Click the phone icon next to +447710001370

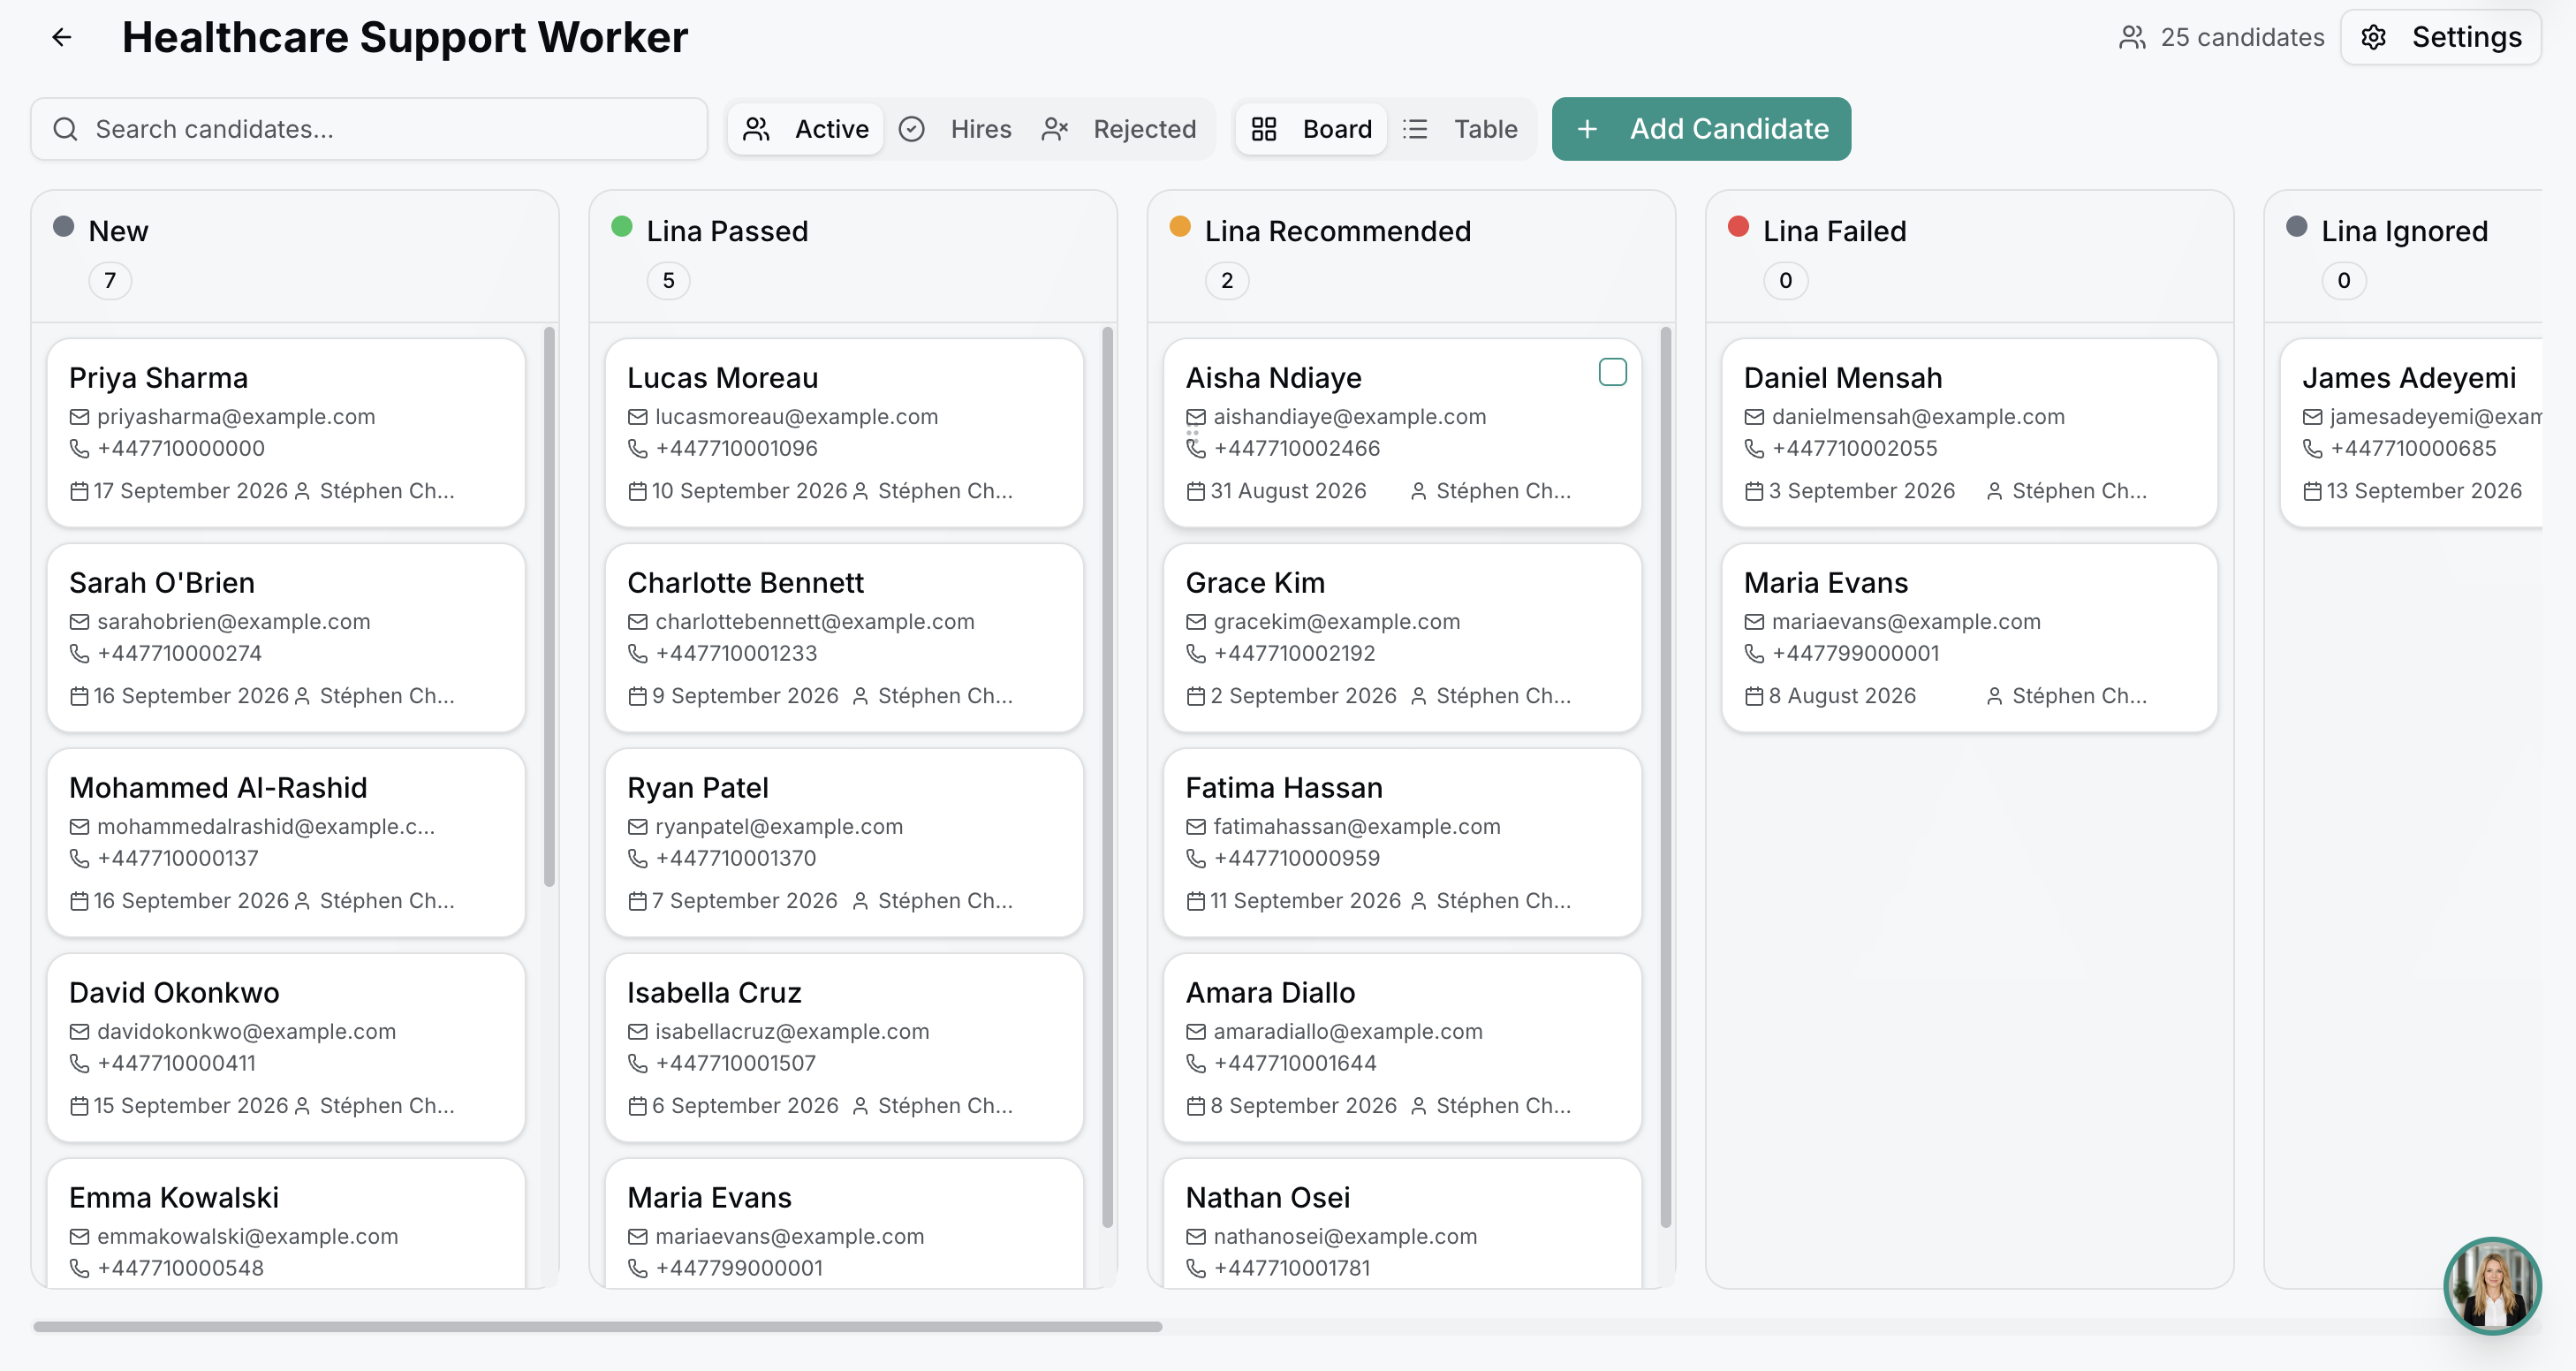pos(637,858)
